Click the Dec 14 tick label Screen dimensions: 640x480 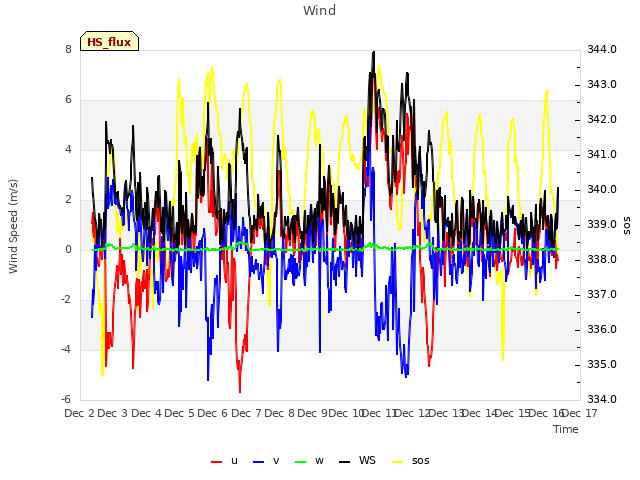[x=480, y=413]
